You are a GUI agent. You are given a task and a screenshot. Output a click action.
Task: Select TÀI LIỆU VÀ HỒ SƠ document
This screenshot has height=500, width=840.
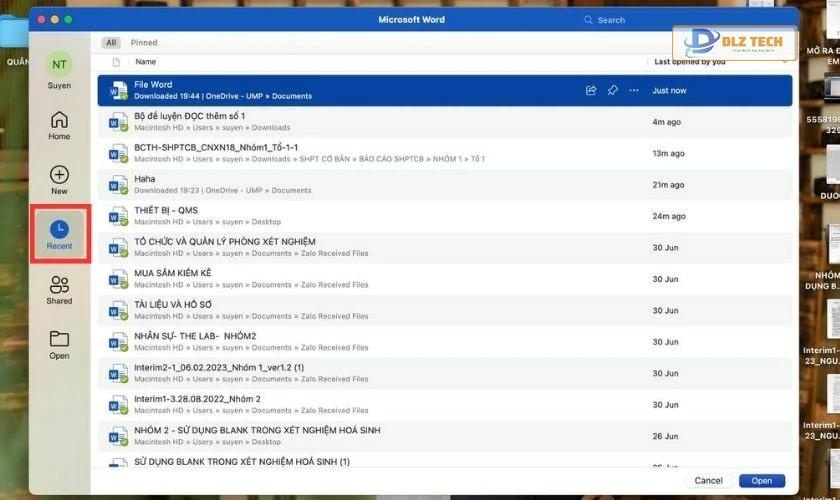tap(445, 310)
